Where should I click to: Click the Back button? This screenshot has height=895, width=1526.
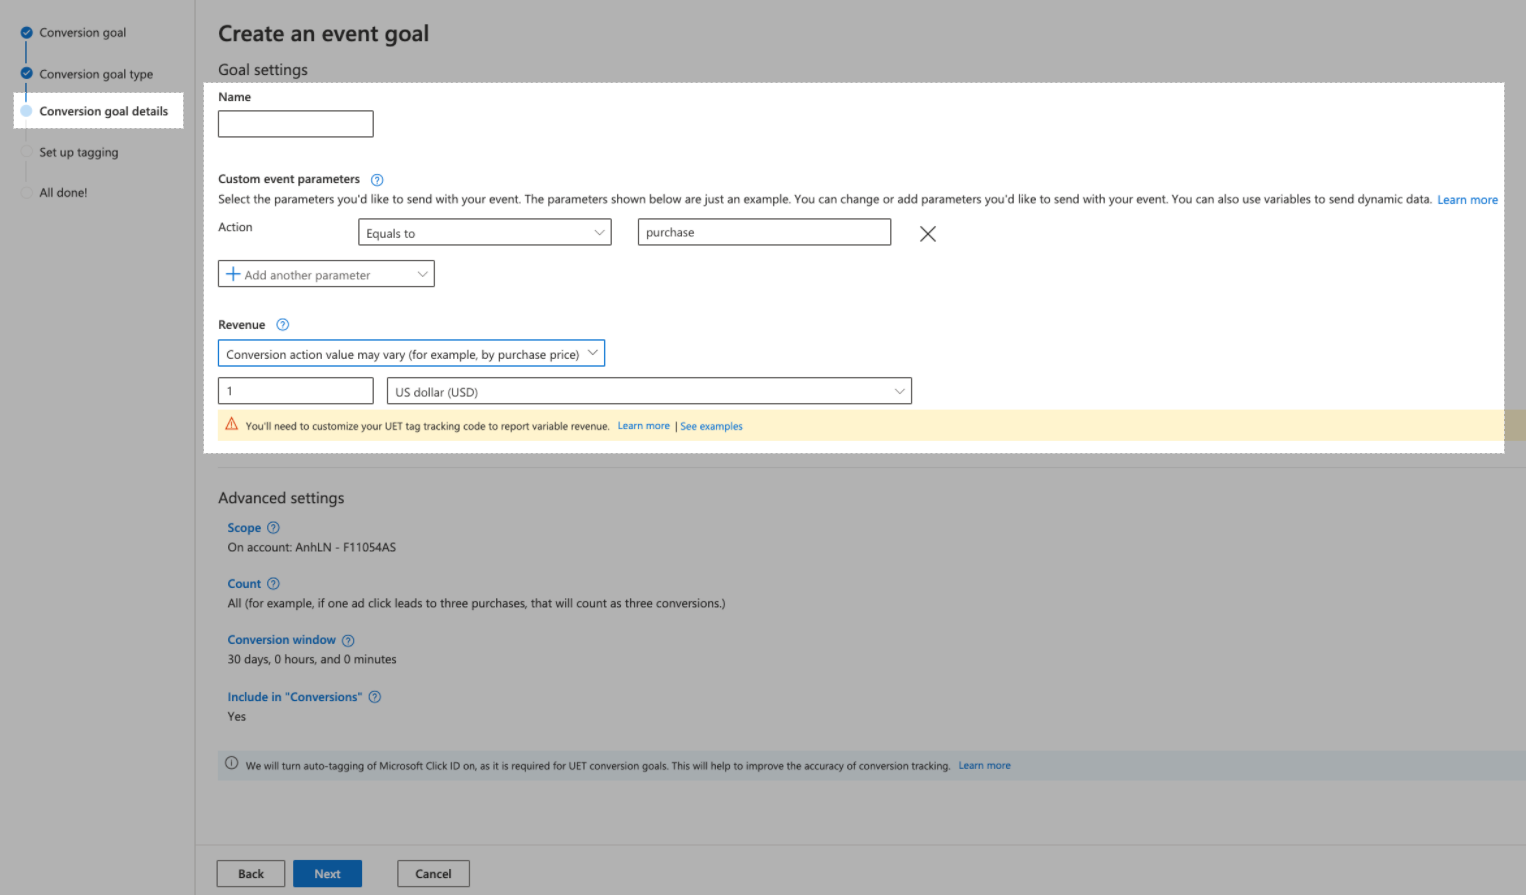tap(251, 874)
